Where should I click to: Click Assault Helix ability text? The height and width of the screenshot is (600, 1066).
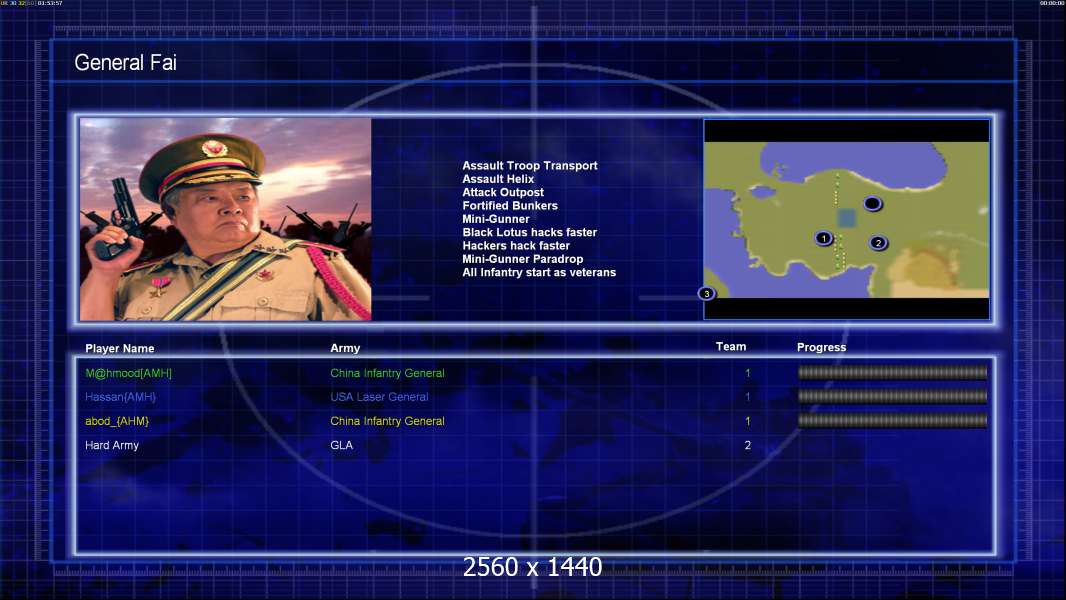(x=498, y=179)
